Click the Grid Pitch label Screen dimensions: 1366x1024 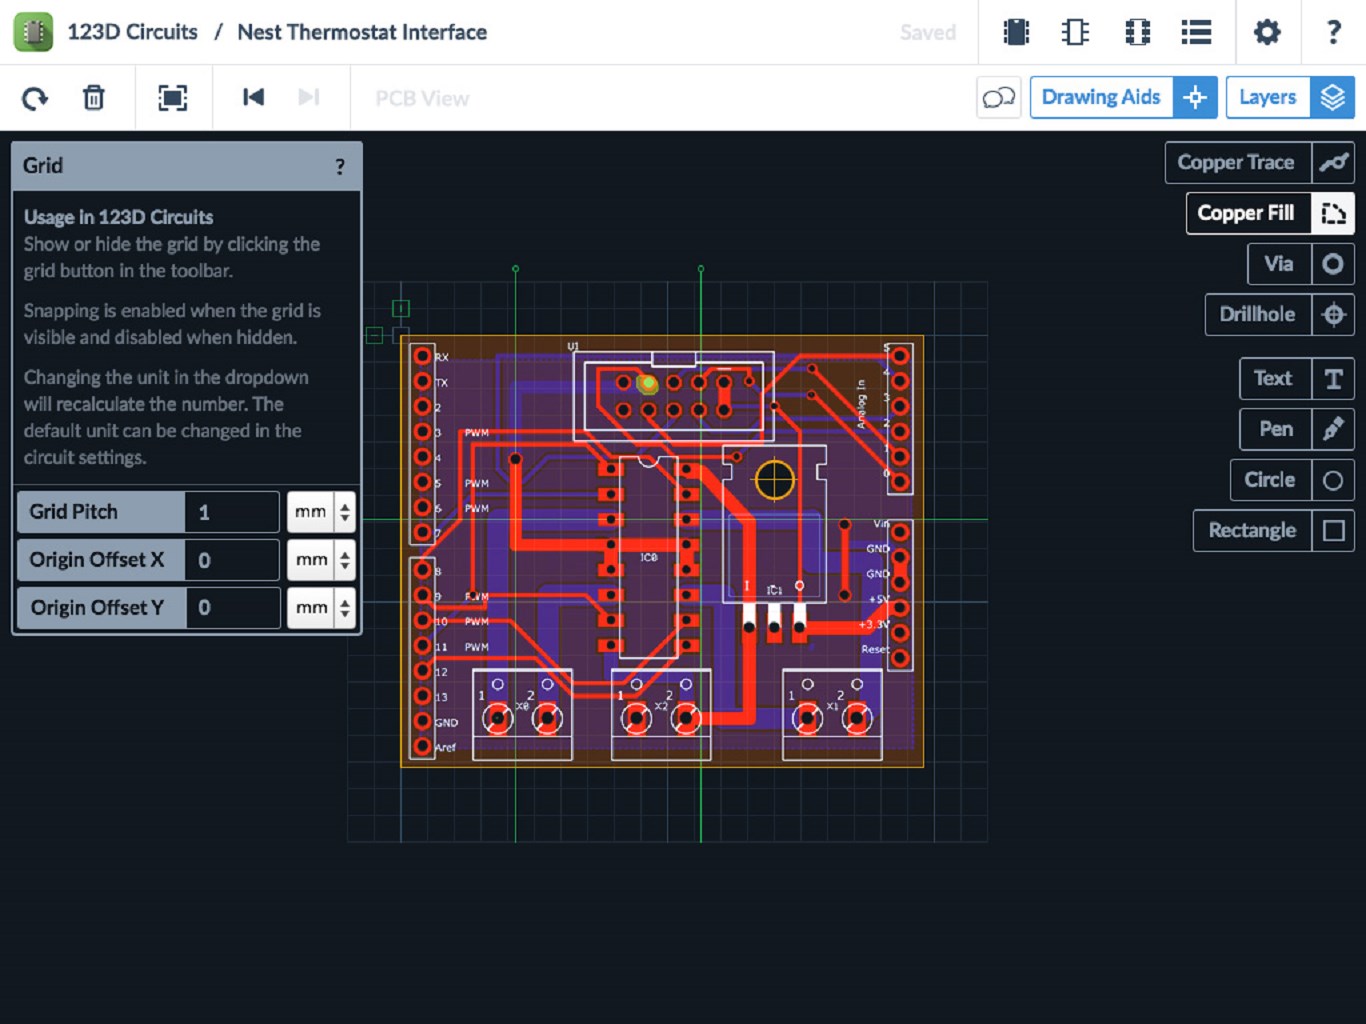100,512
